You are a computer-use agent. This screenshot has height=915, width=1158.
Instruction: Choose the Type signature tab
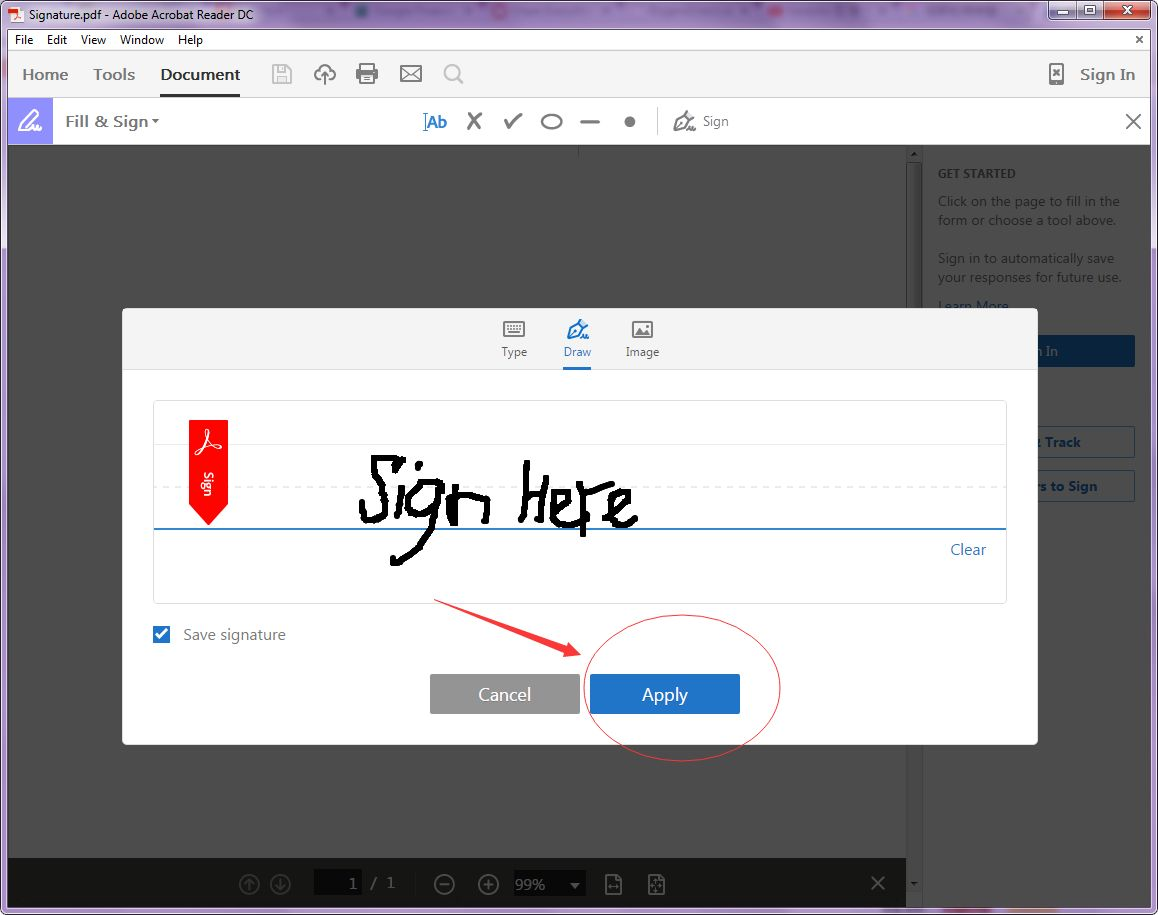click(514, 340)
